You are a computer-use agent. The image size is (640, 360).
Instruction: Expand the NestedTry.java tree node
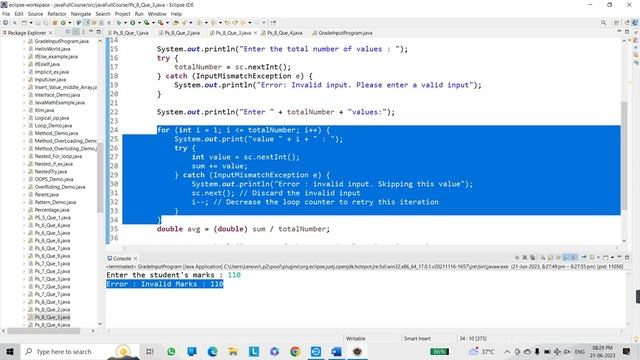click(24, 171)
